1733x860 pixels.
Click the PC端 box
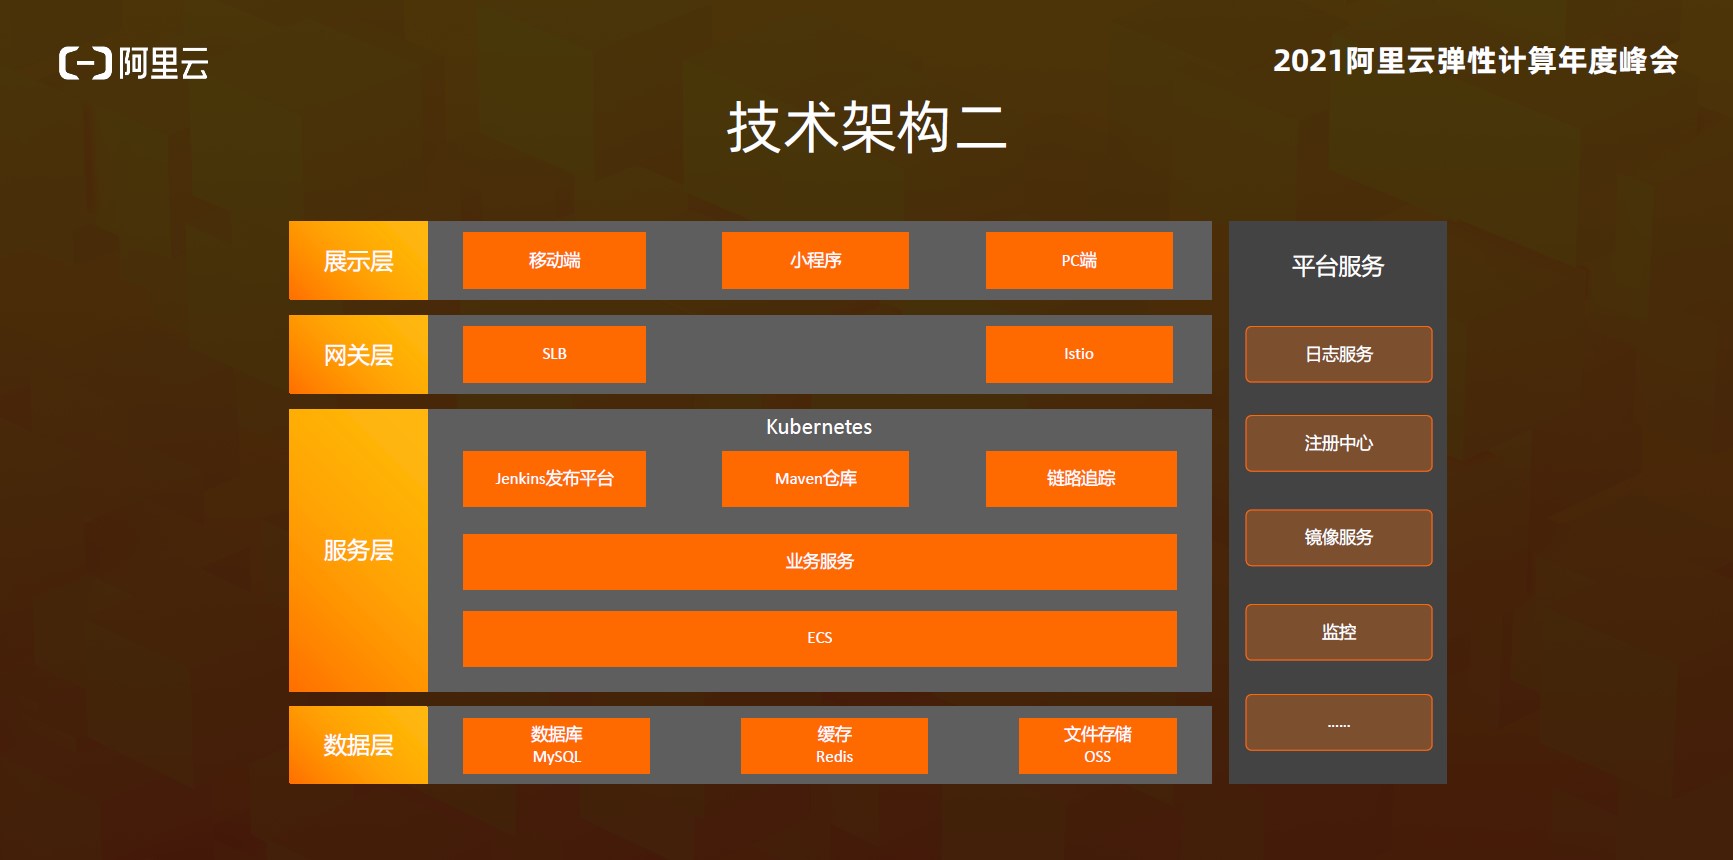1079,261
